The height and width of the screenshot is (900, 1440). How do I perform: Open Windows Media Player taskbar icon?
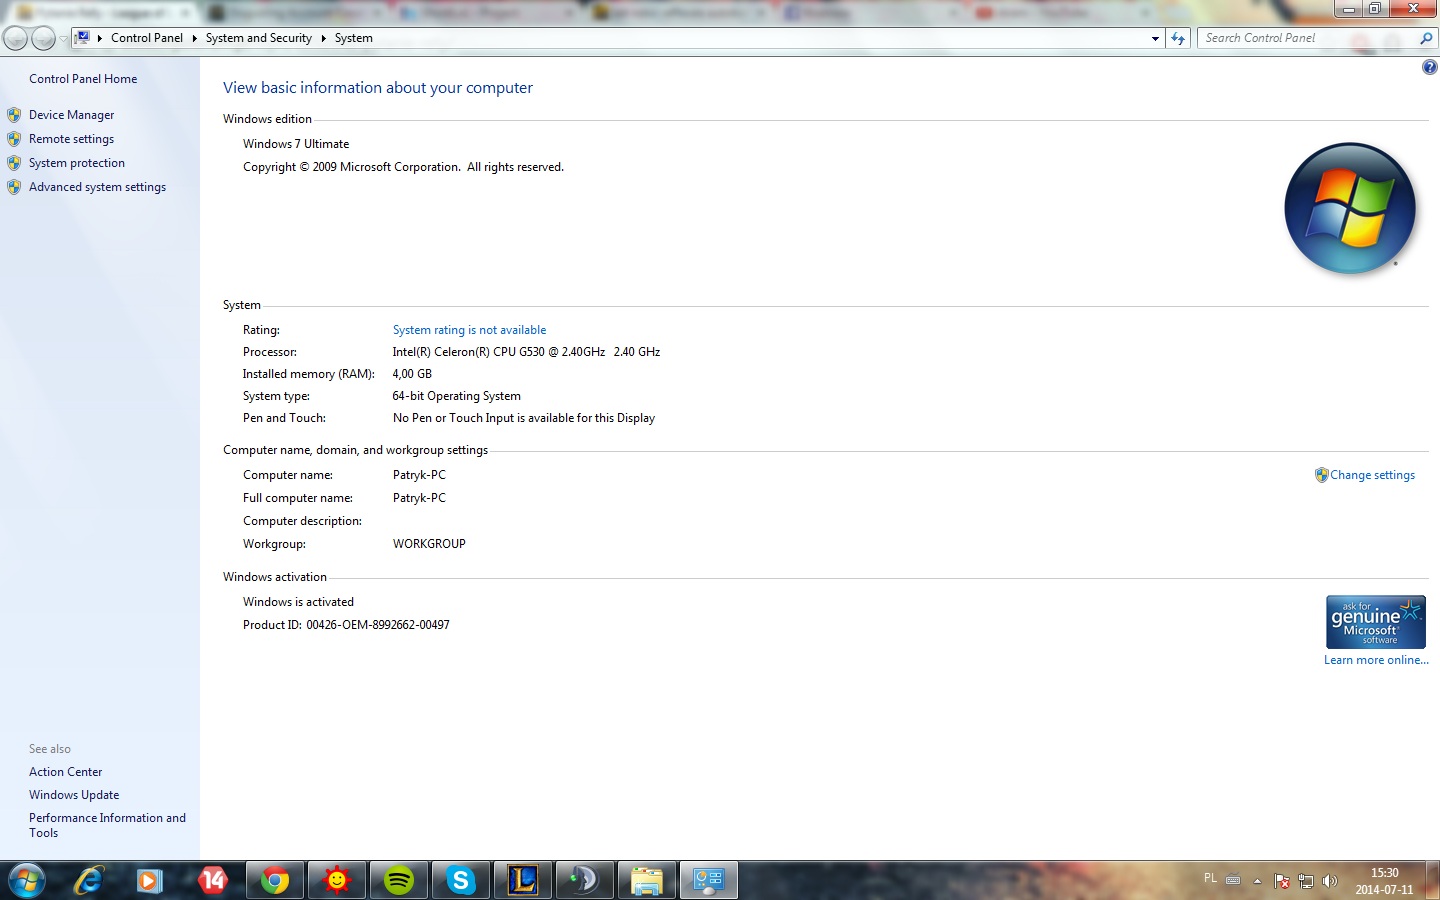(150, 880)
